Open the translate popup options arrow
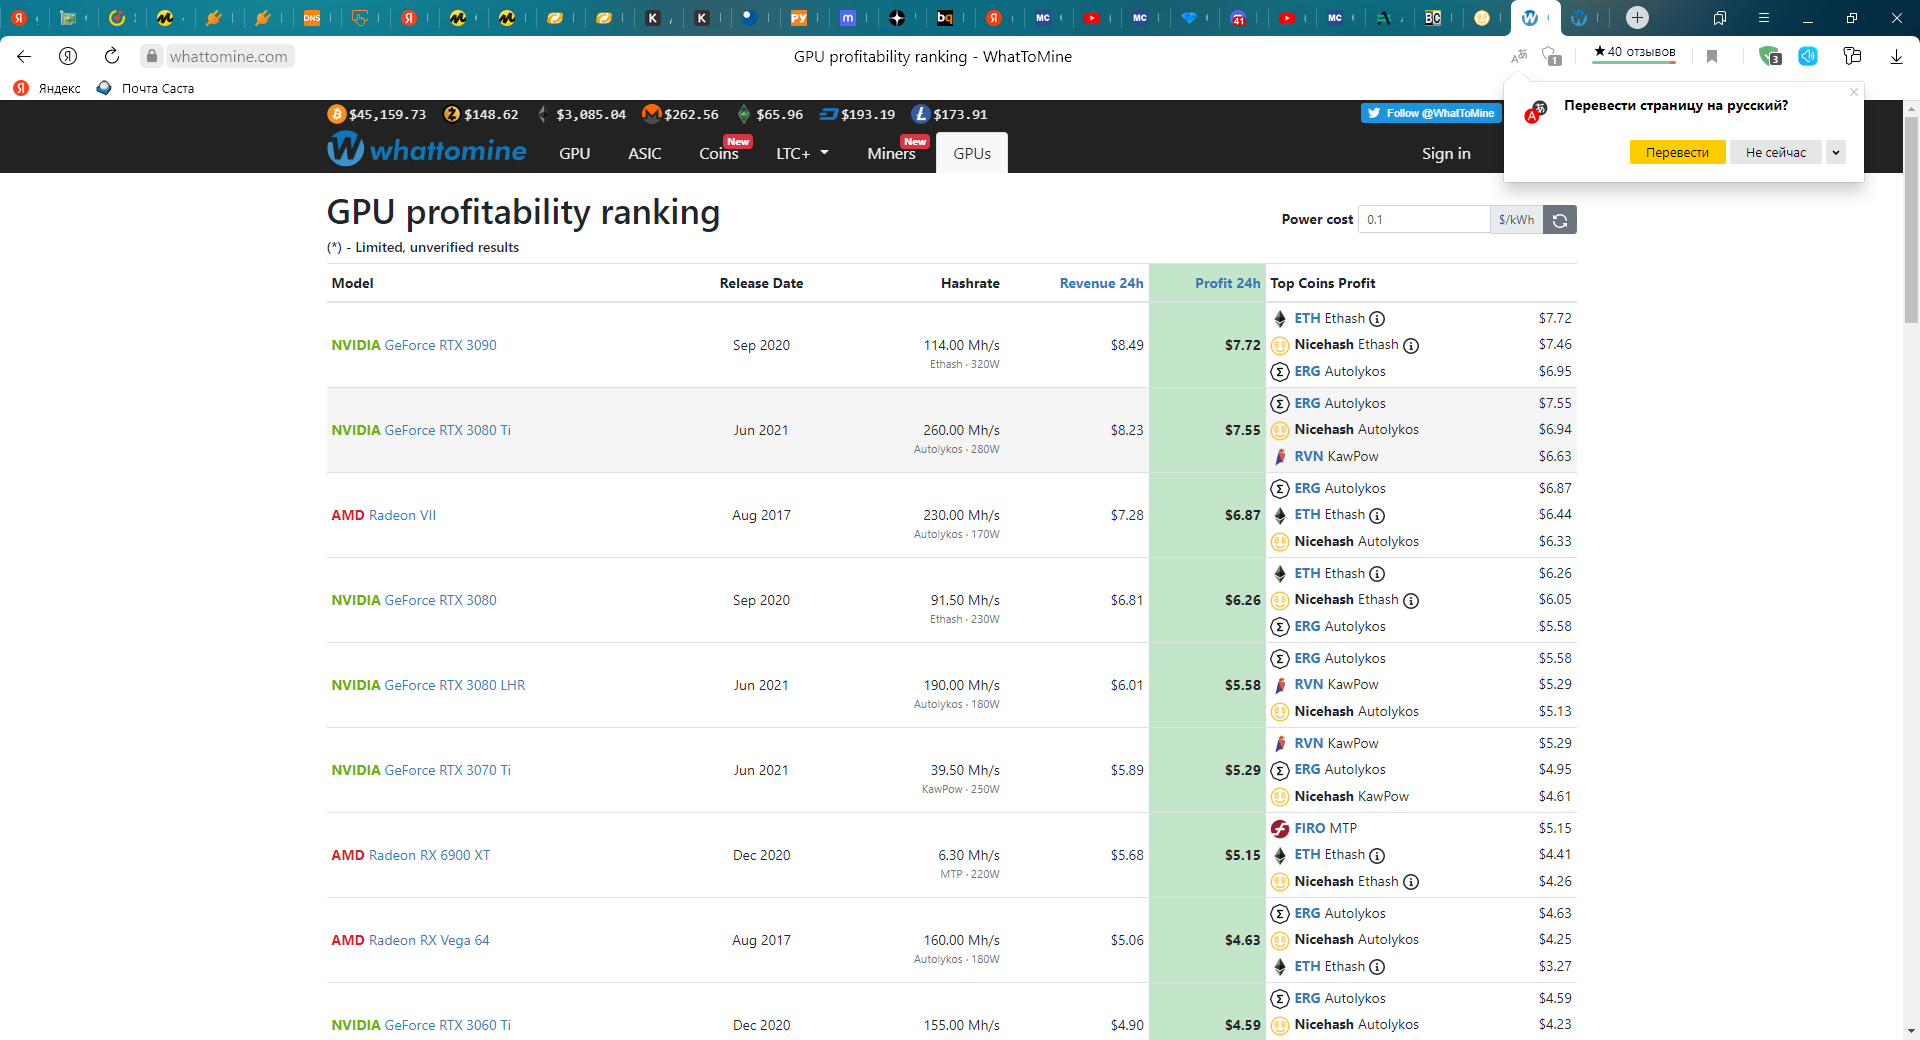The width and height of the screenshot is (1920, 1040). click(x=1836, y=152)
